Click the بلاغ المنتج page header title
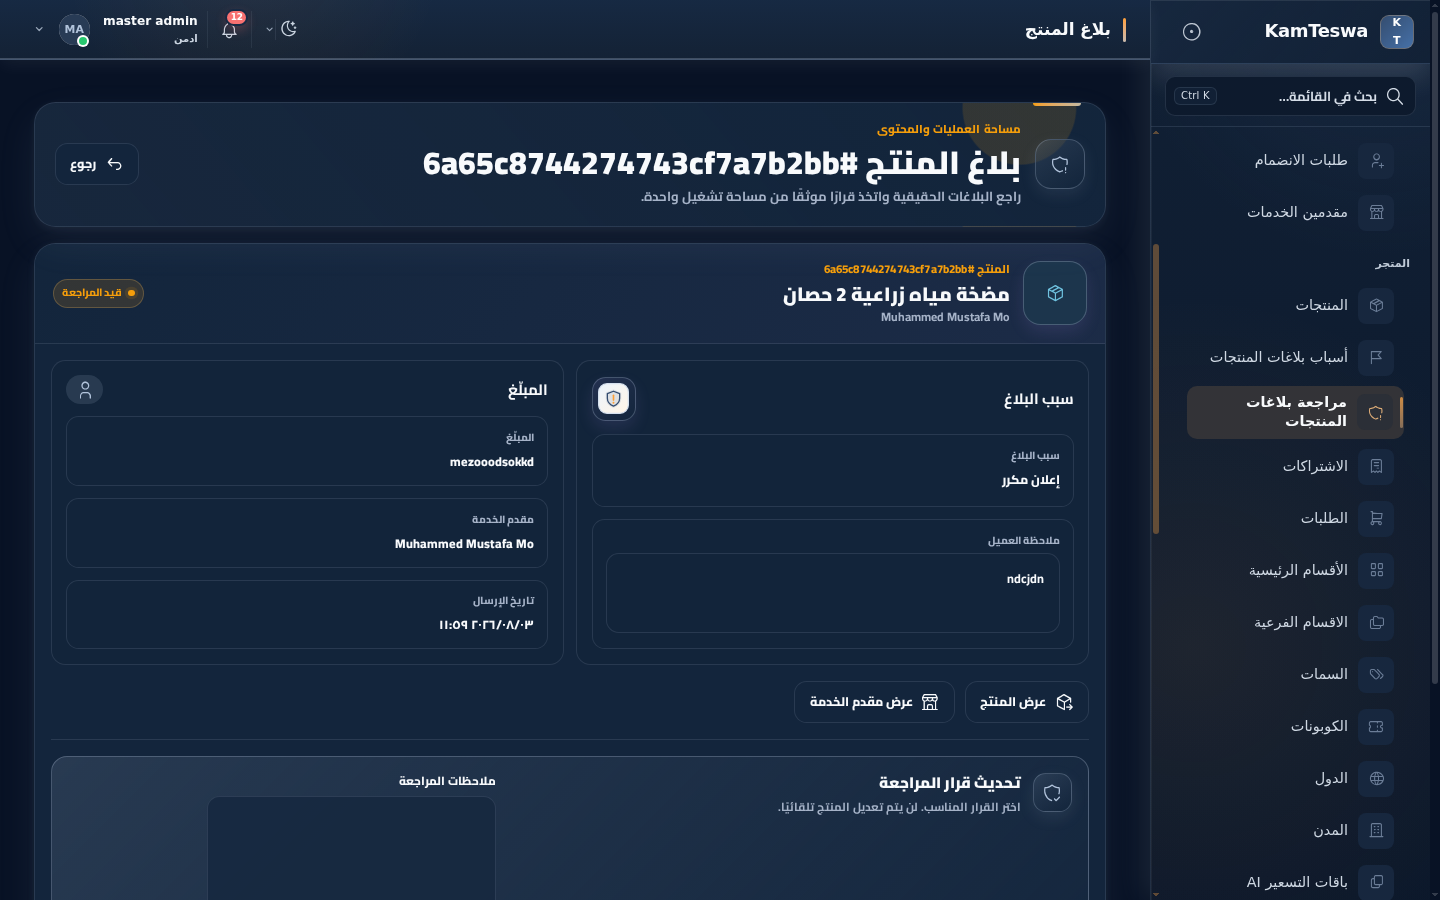Viewport: 1440px width, 900px height. (x=1067, y=30)
